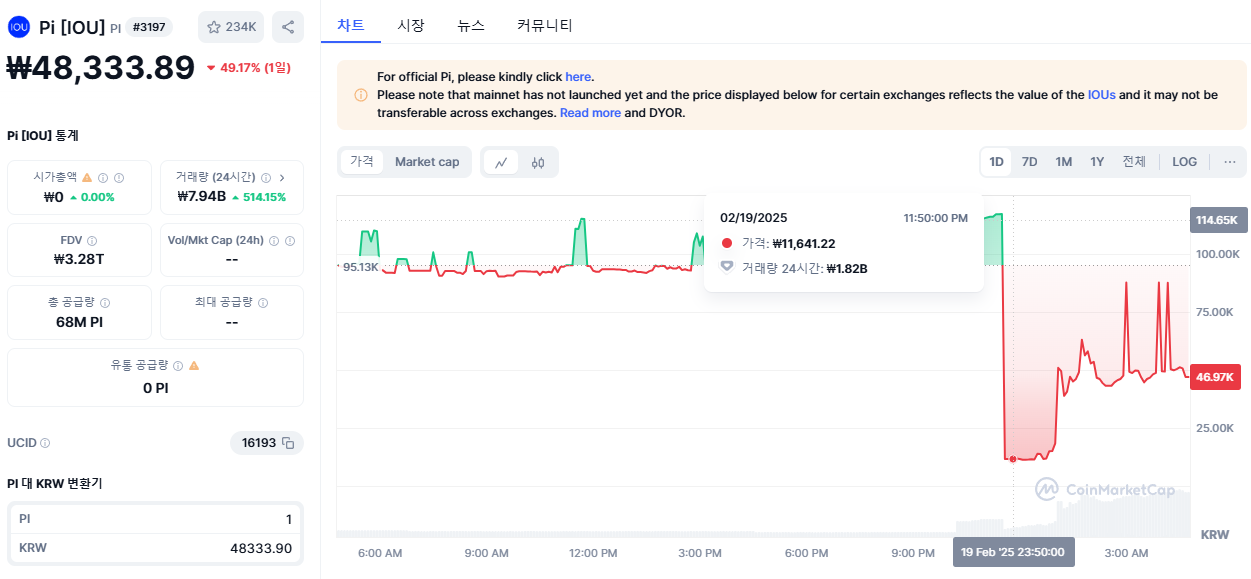Viewport: 1251px width, 579px height.
Task: Open the 커뮤니티 tab
Action: point(545,25)
